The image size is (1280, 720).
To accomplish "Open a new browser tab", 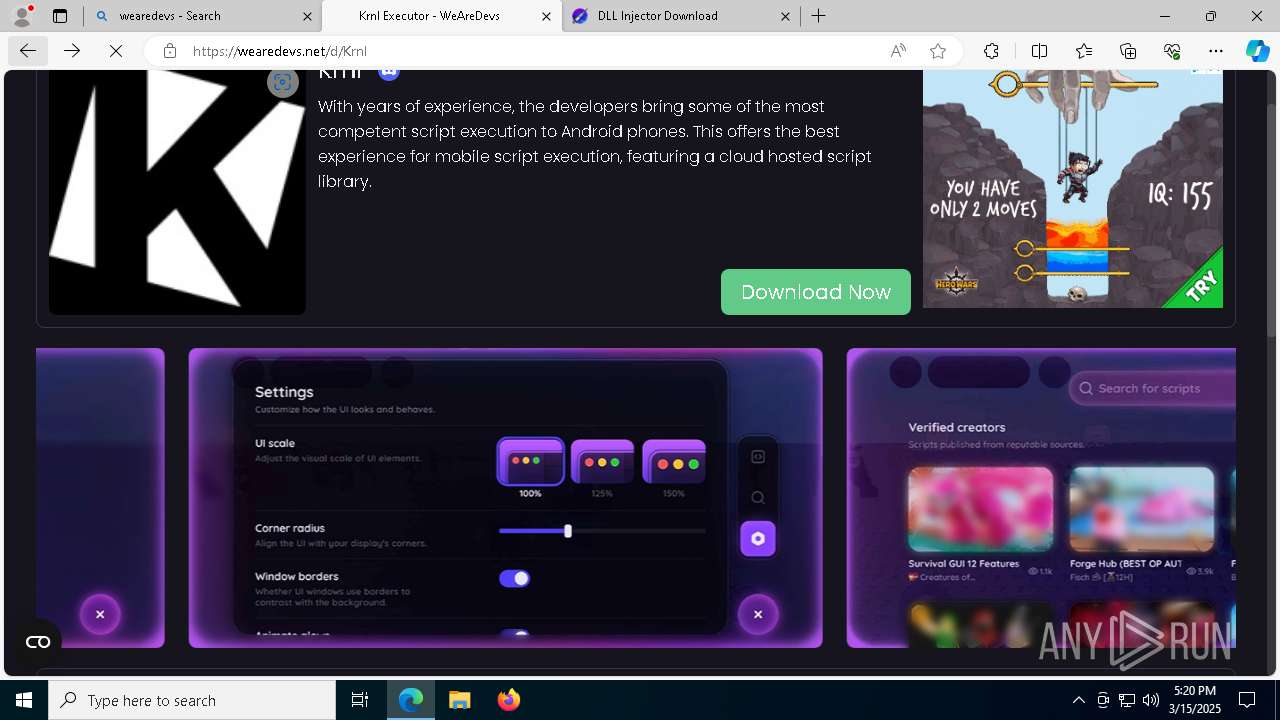I will click(x=819, y=16).
